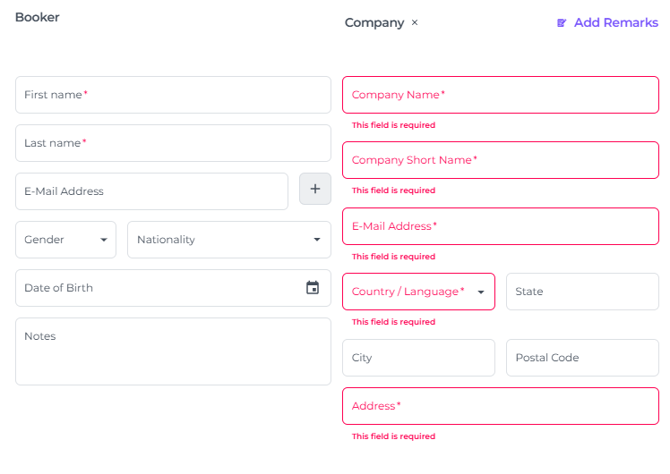Select the company Address field
The image size is (670, 474).
pyautogui.click(x=500, y=406)
